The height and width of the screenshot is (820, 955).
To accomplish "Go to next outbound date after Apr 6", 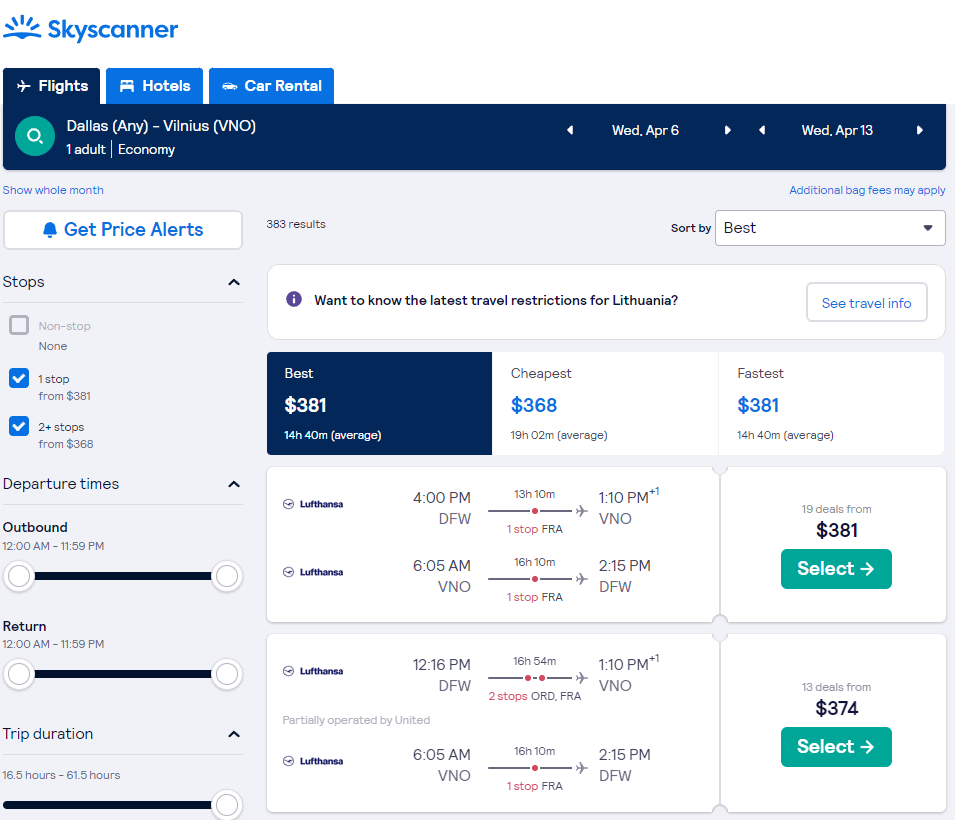I will pyautogui.click(x=727, y=130).
